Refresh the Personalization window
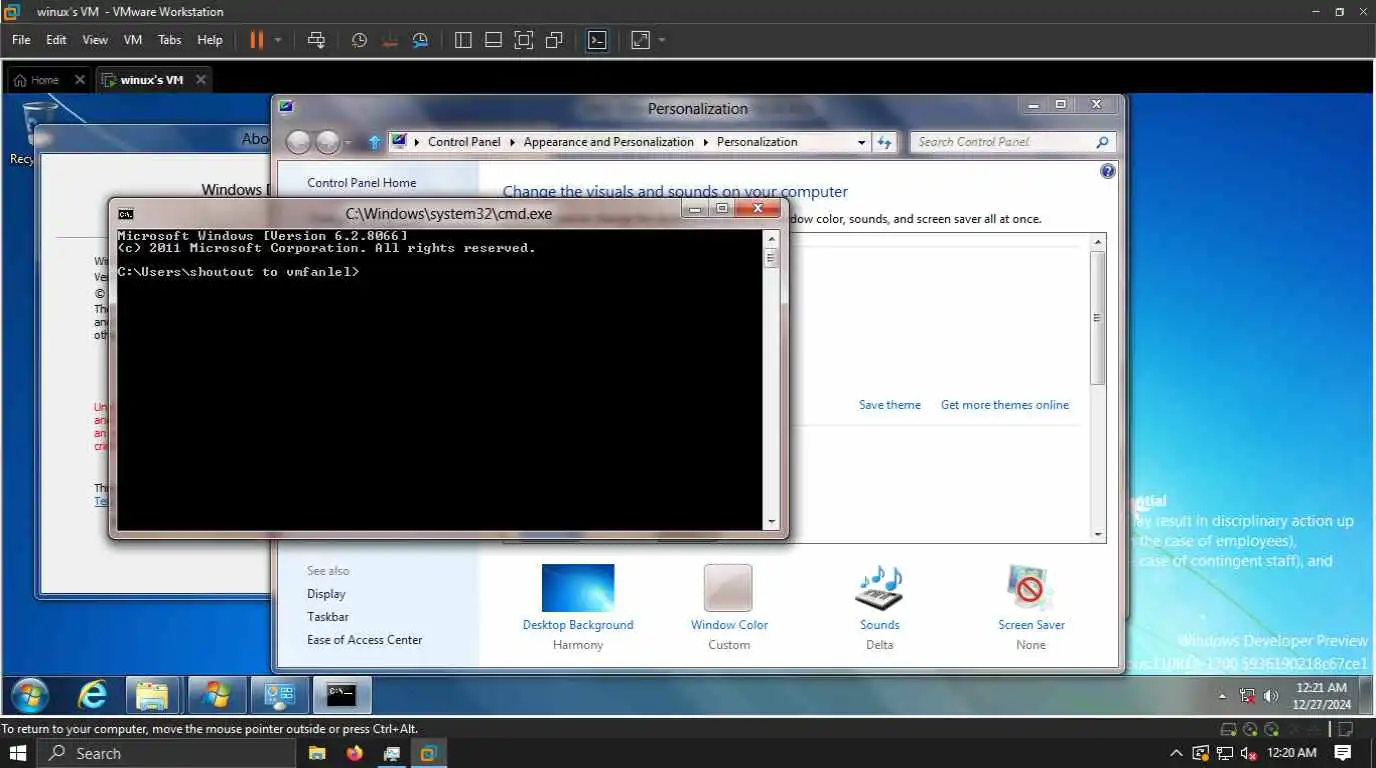This screenshot has width=1376, height=768. pyautogui.click(x=884, y=142)
